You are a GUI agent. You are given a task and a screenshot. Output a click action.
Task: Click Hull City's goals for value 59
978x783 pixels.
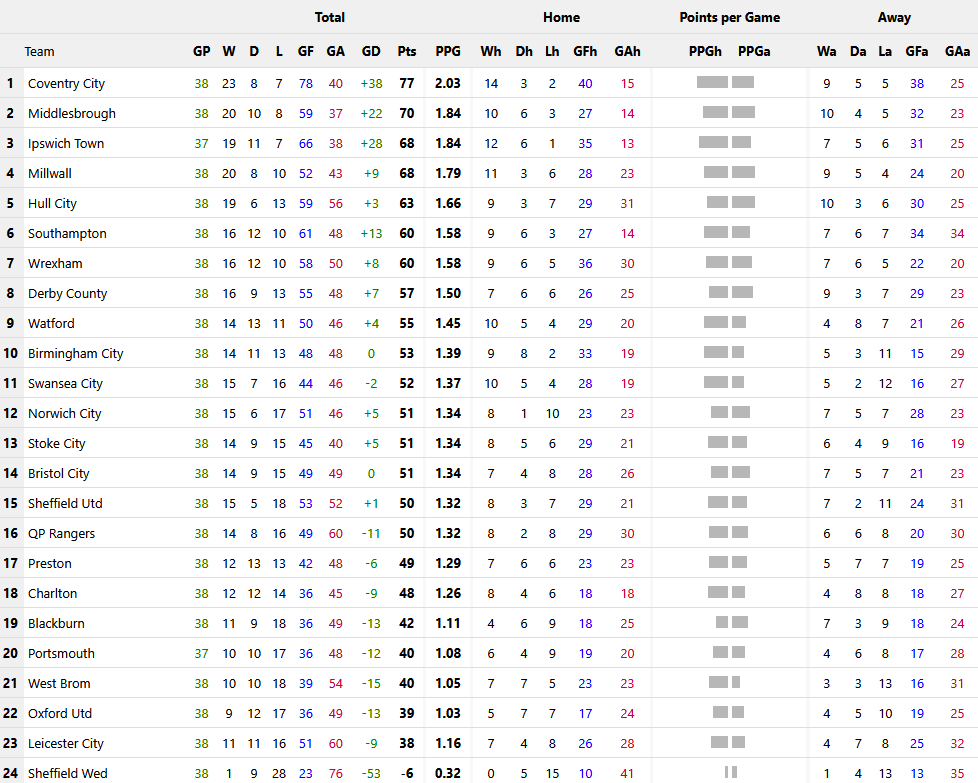pyautogui.click(x=306, y=204)
